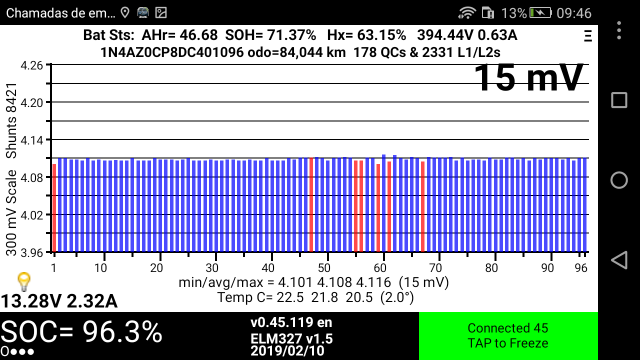The width and height of the screenshot is (640, 360).
Task: Tap the screen page indicator dots
Action: (x=18, y=351)
